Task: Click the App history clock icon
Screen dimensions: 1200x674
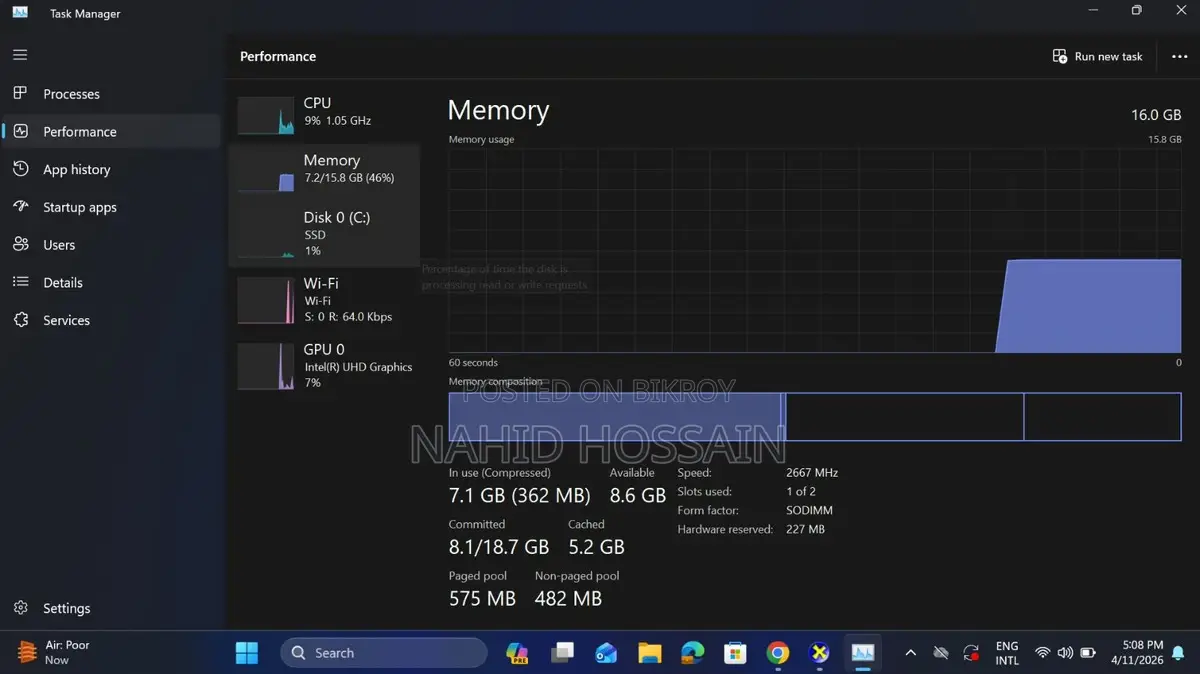Action: [x=20, y=169]
